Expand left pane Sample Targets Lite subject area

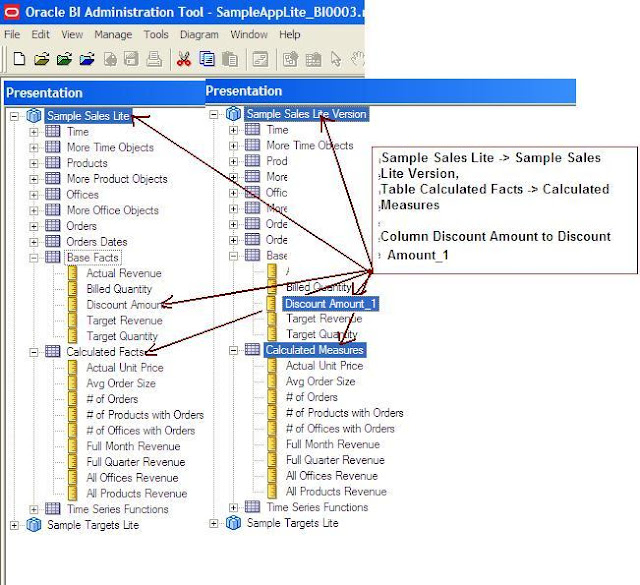(14, 525)
